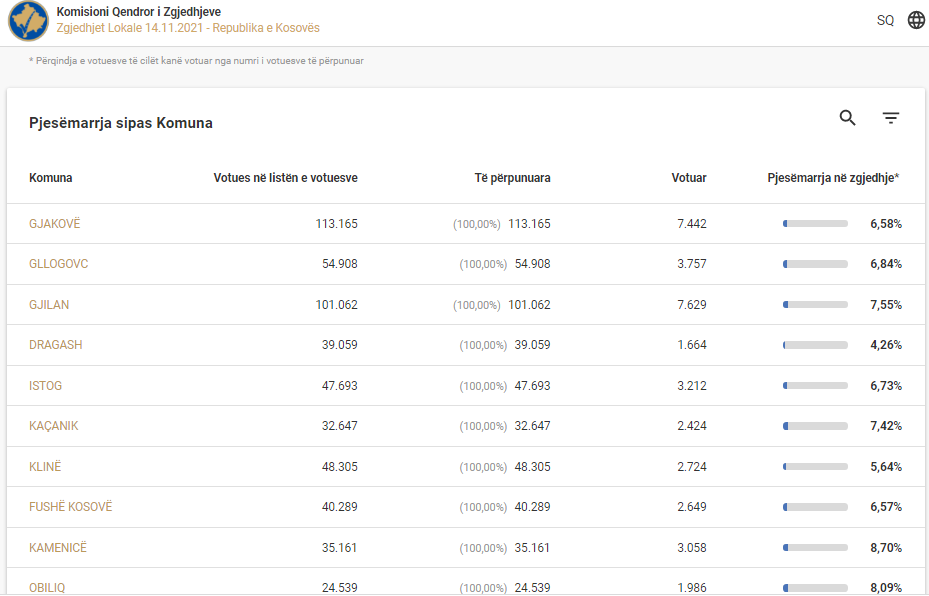The image size is (929, 596).
Task: Open the DRAGASH municipality link
Action: pos(56,345)
